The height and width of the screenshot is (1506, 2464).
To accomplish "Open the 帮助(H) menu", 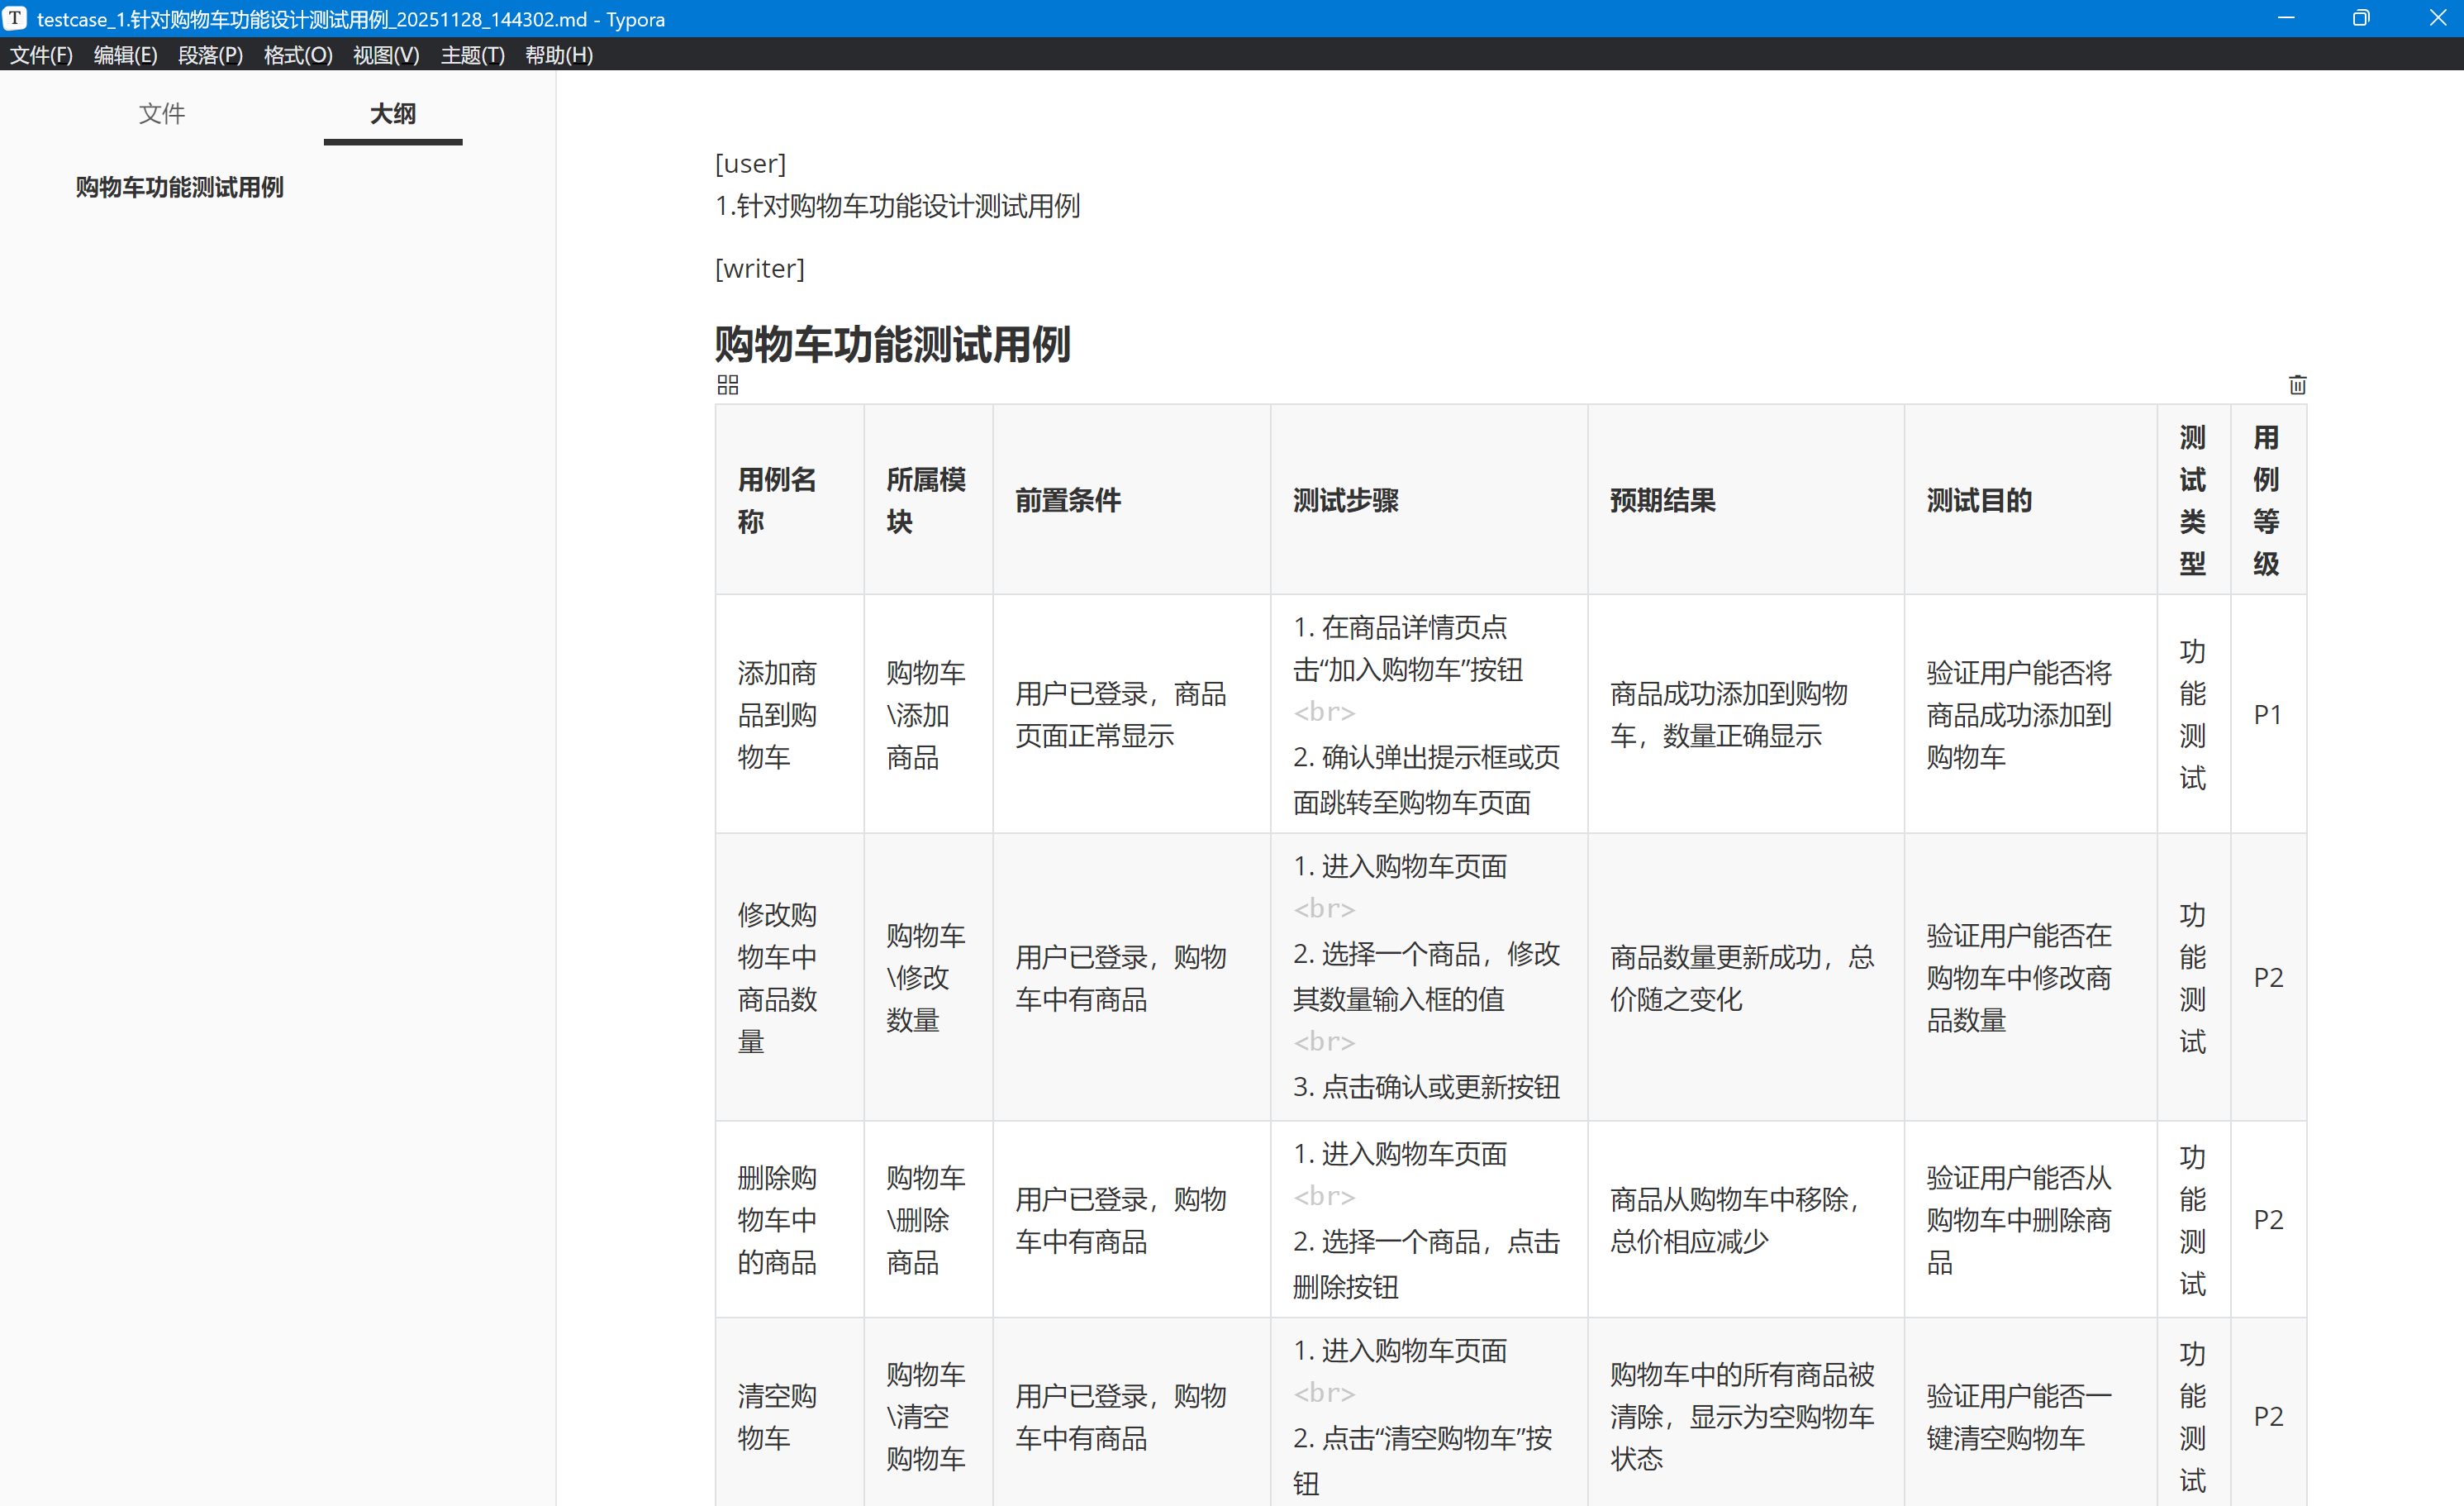I will click(558, 55).
